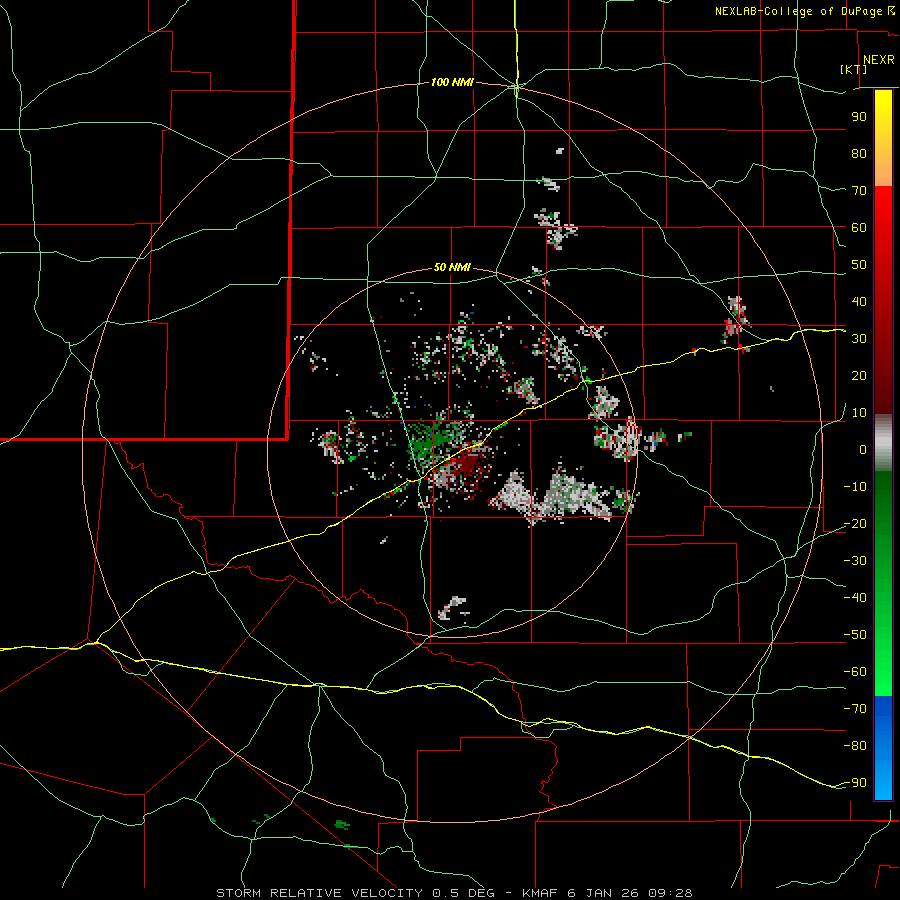Viewport: 900px width, 900px height.
Task: Select the -60 value on velocity scale
Action: (855, 672)
